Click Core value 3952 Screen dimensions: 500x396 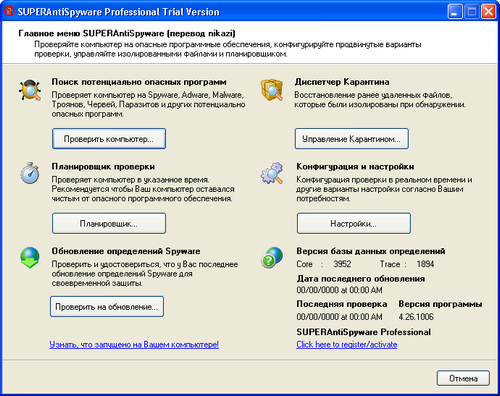click(342, 264)
